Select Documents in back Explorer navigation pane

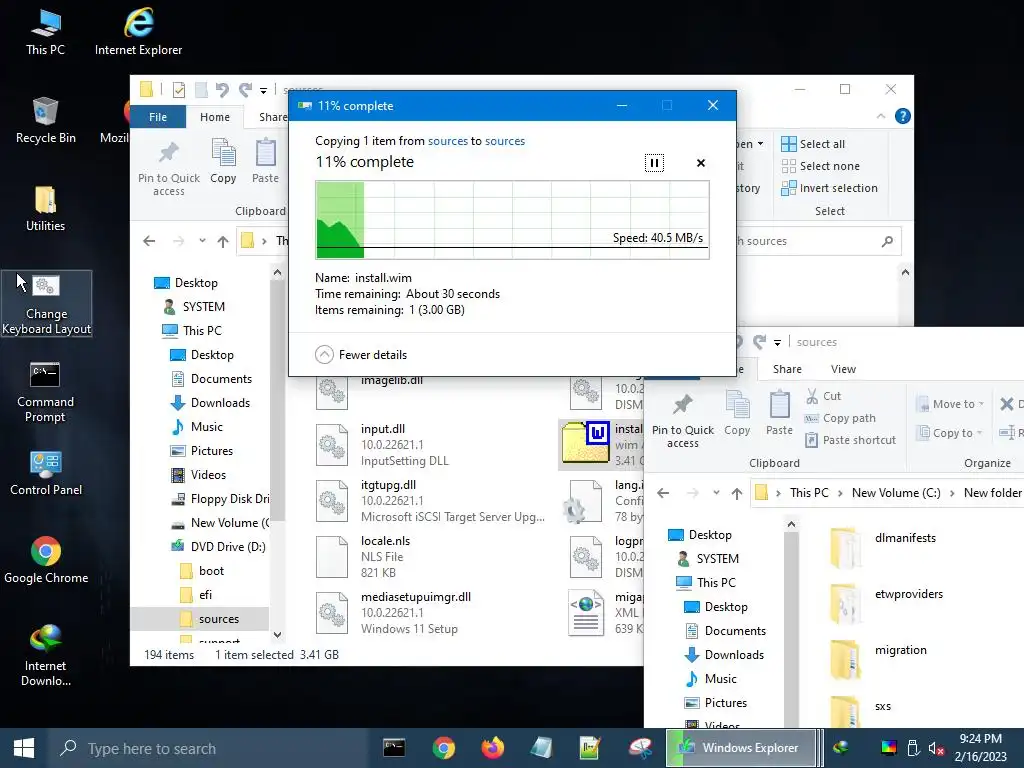tap(212, 379)
